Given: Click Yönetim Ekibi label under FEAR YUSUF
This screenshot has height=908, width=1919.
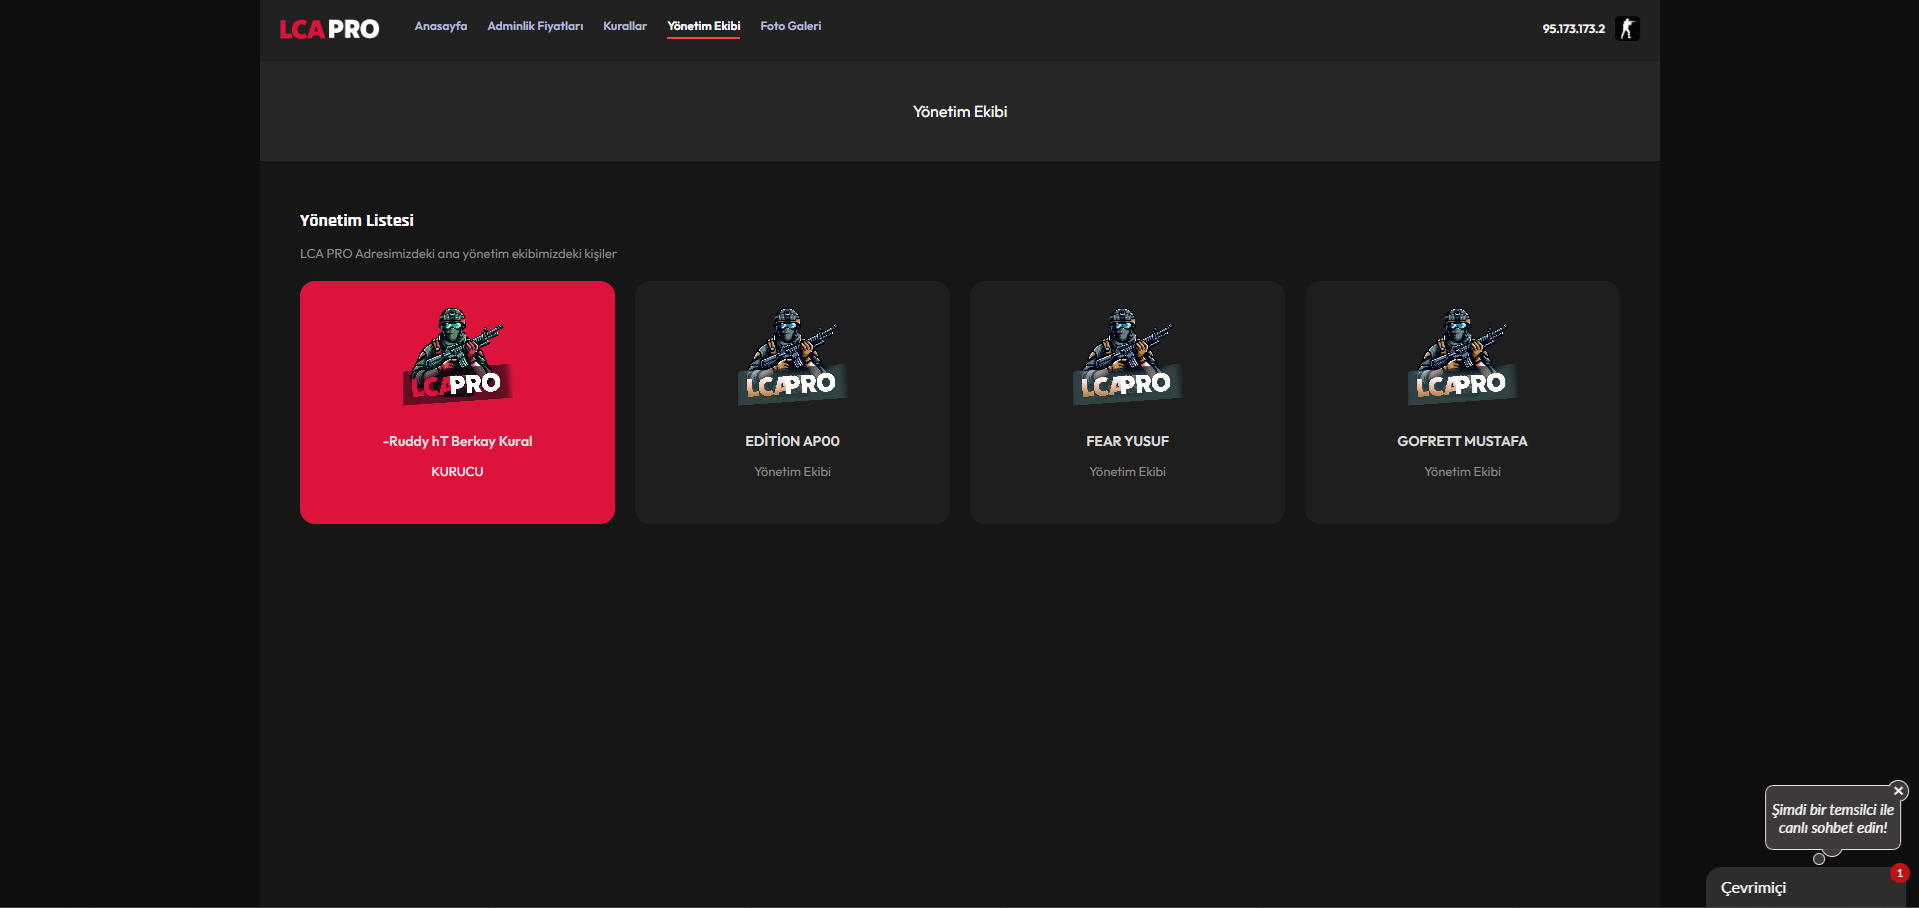Looking at the screenshot, I should pyautogui.click(x=1127, y=471).
